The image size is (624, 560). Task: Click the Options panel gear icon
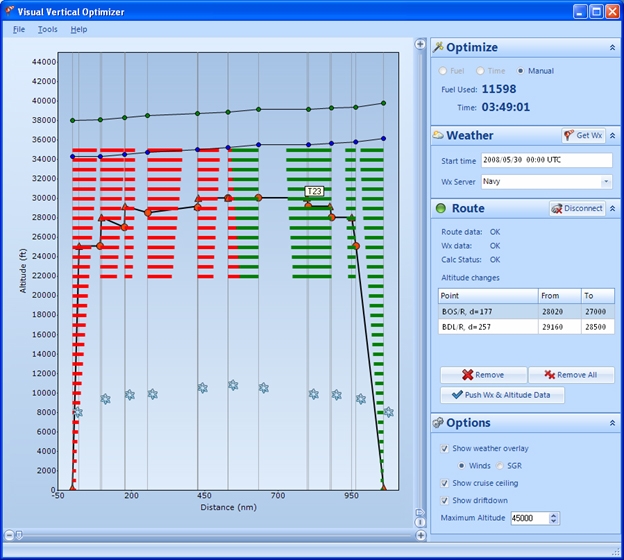pyautogui.click(x=438, y=422)
